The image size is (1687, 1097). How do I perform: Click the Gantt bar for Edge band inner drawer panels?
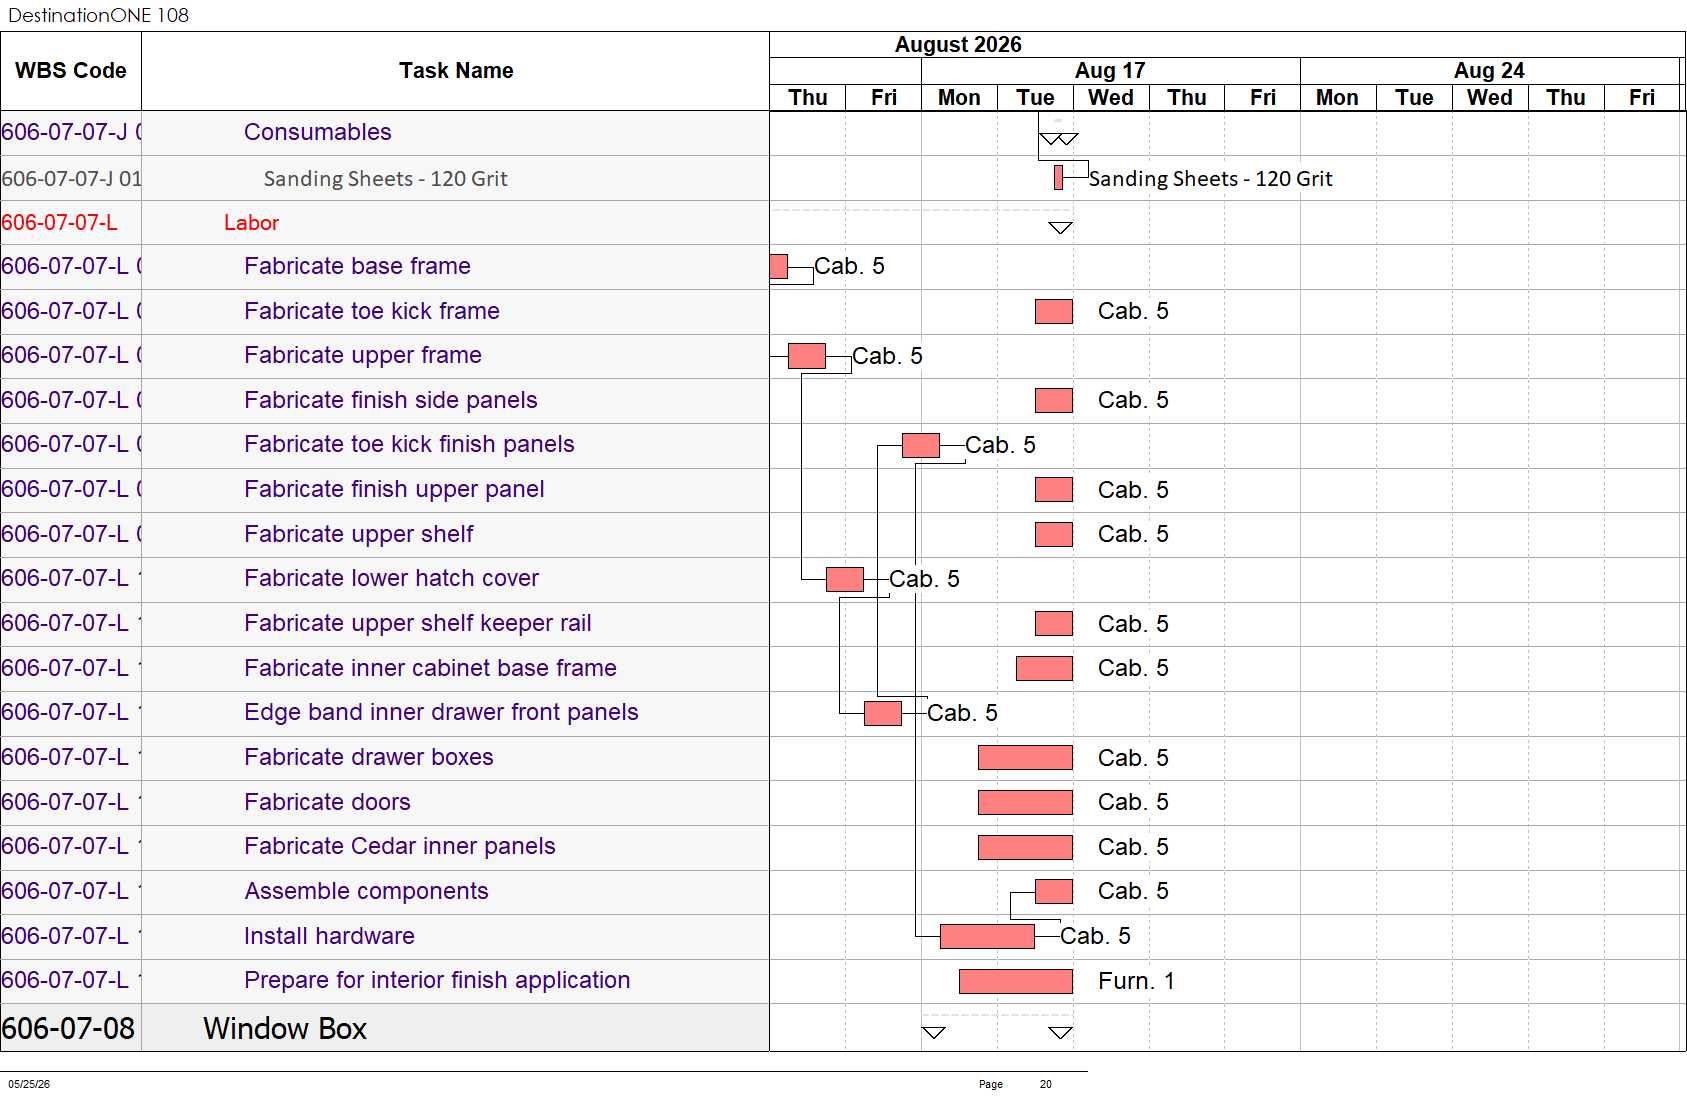click(x=883, y=713)
